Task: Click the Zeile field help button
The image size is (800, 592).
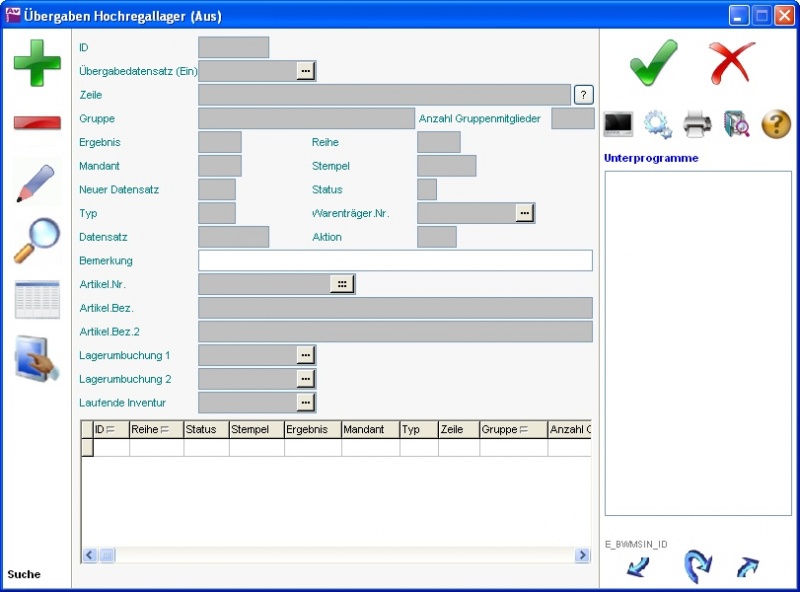Action: pos(584,95)
